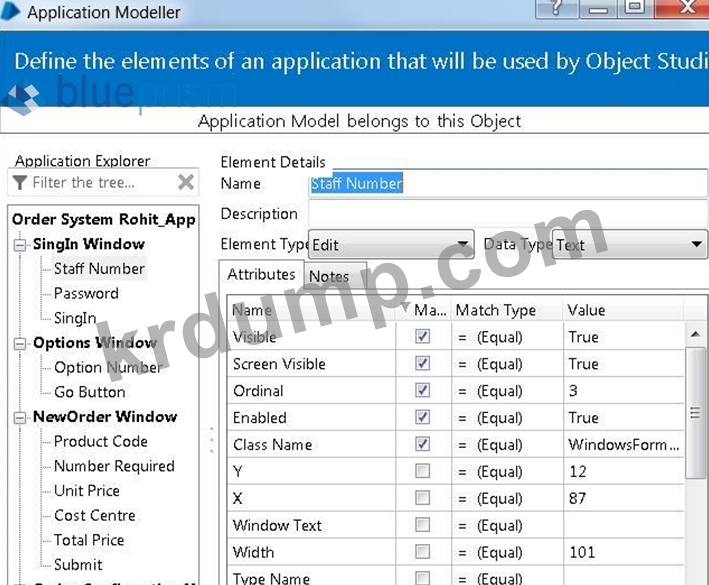Enable the Window Text match checkbox
This screenshot has height=585, width=709.
point(422,525)
